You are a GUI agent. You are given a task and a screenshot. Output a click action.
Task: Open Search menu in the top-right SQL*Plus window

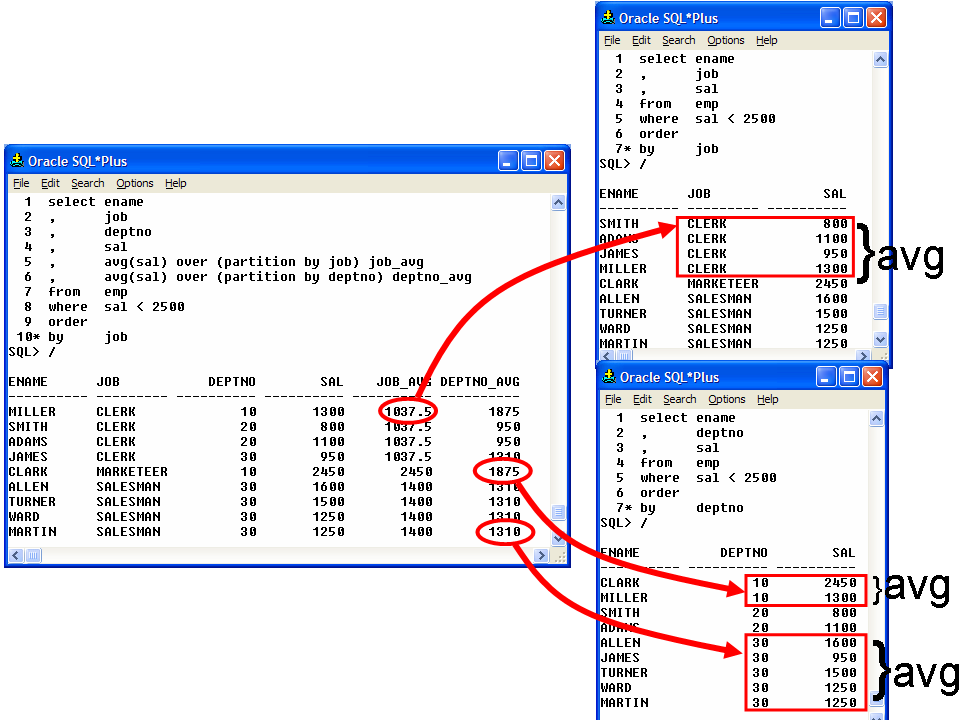click(678, 40)
